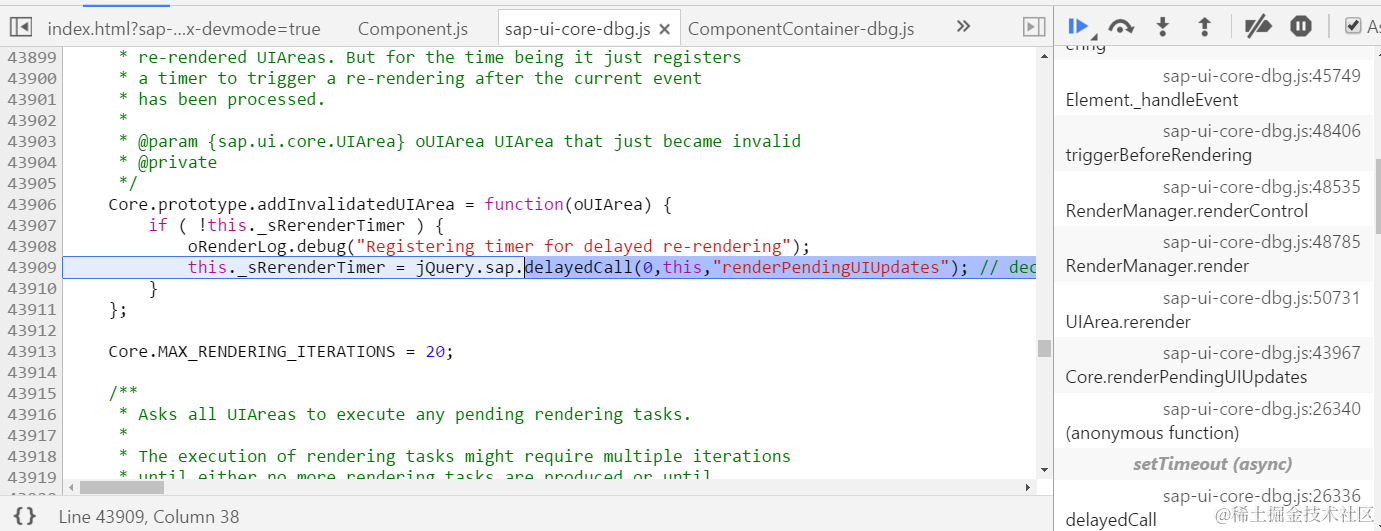Click the code editor scrollbar down arrow

click(1044, 470)
